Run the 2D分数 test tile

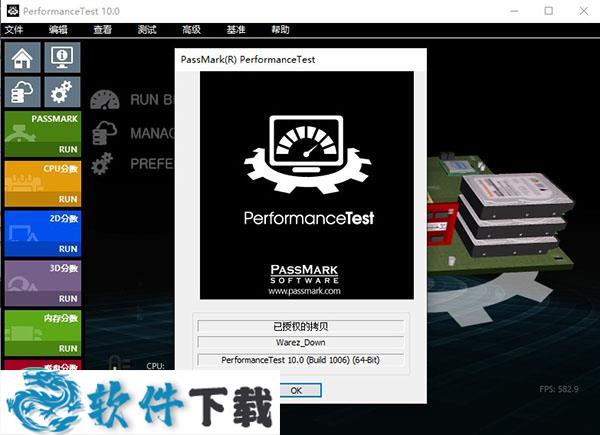[43, 233]
